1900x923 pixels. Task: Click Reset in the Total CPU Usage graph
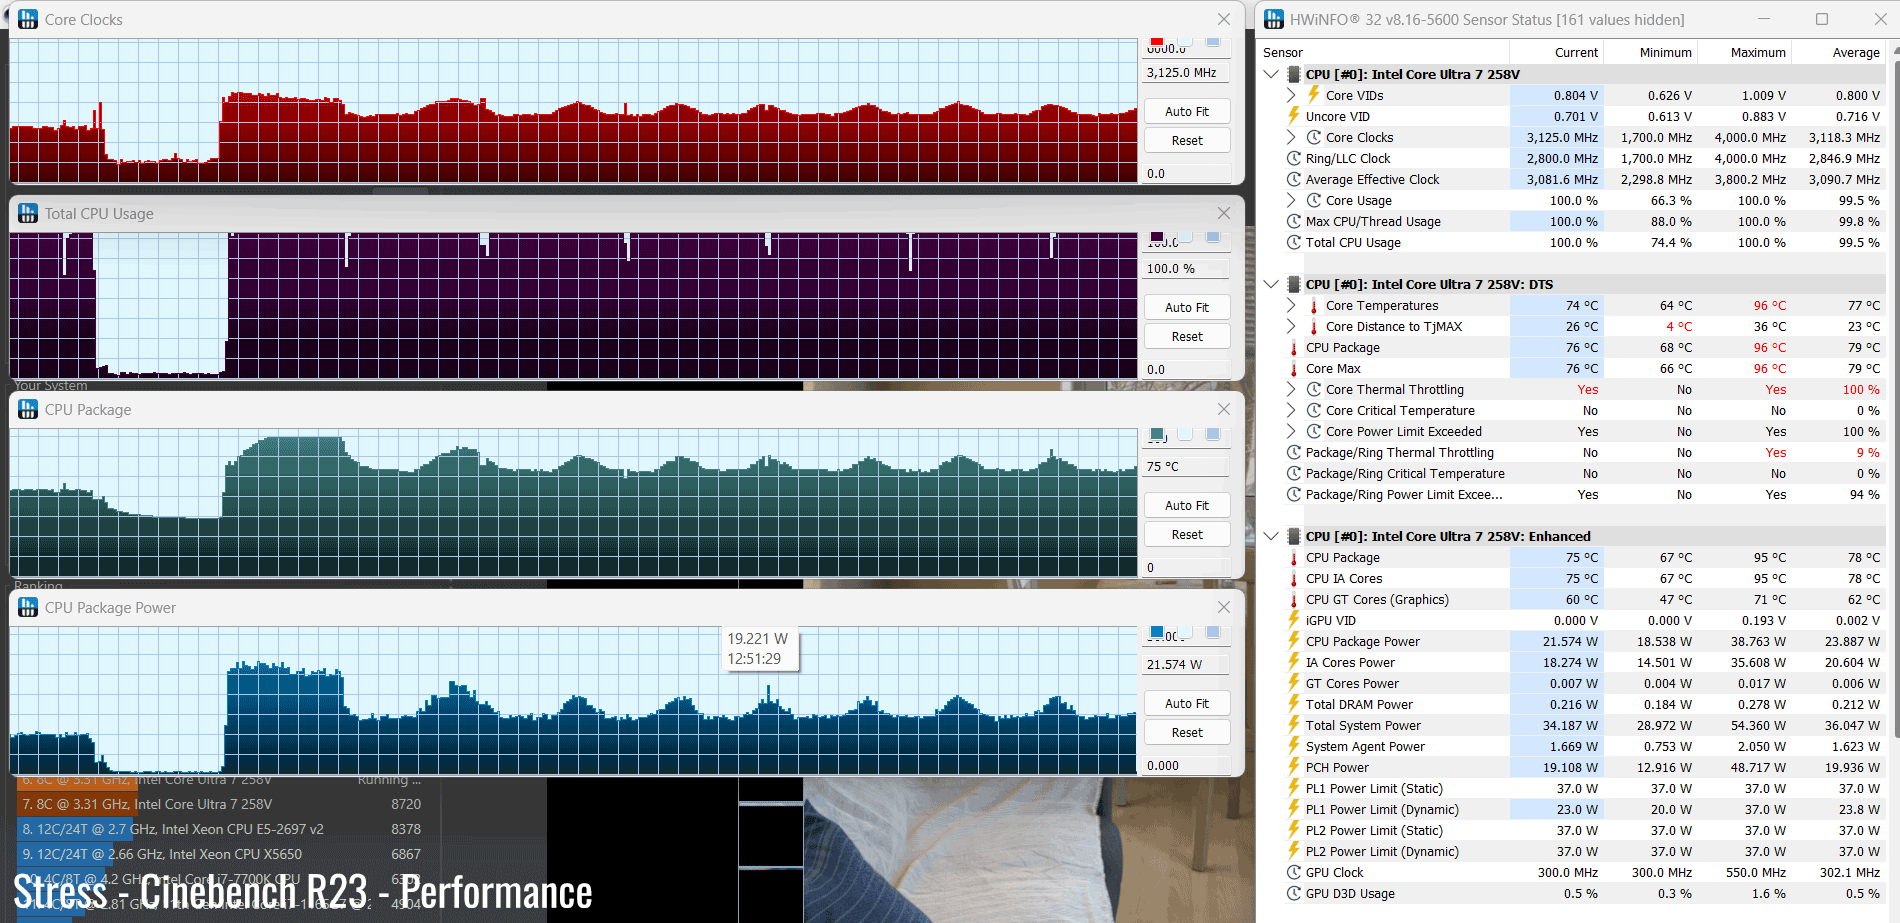click(1187, 336)
